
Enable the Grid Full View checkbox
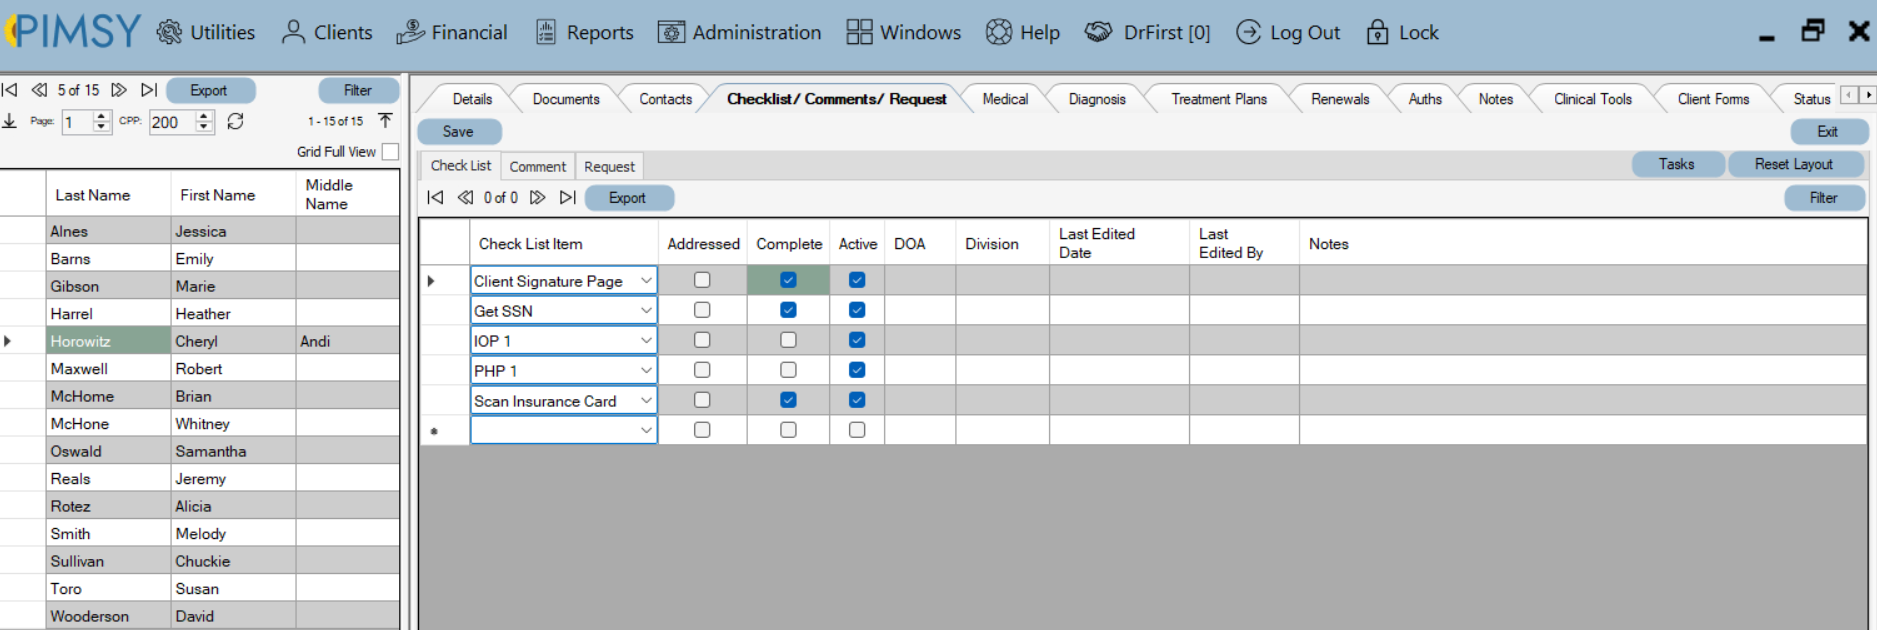(x=390, y=152)
